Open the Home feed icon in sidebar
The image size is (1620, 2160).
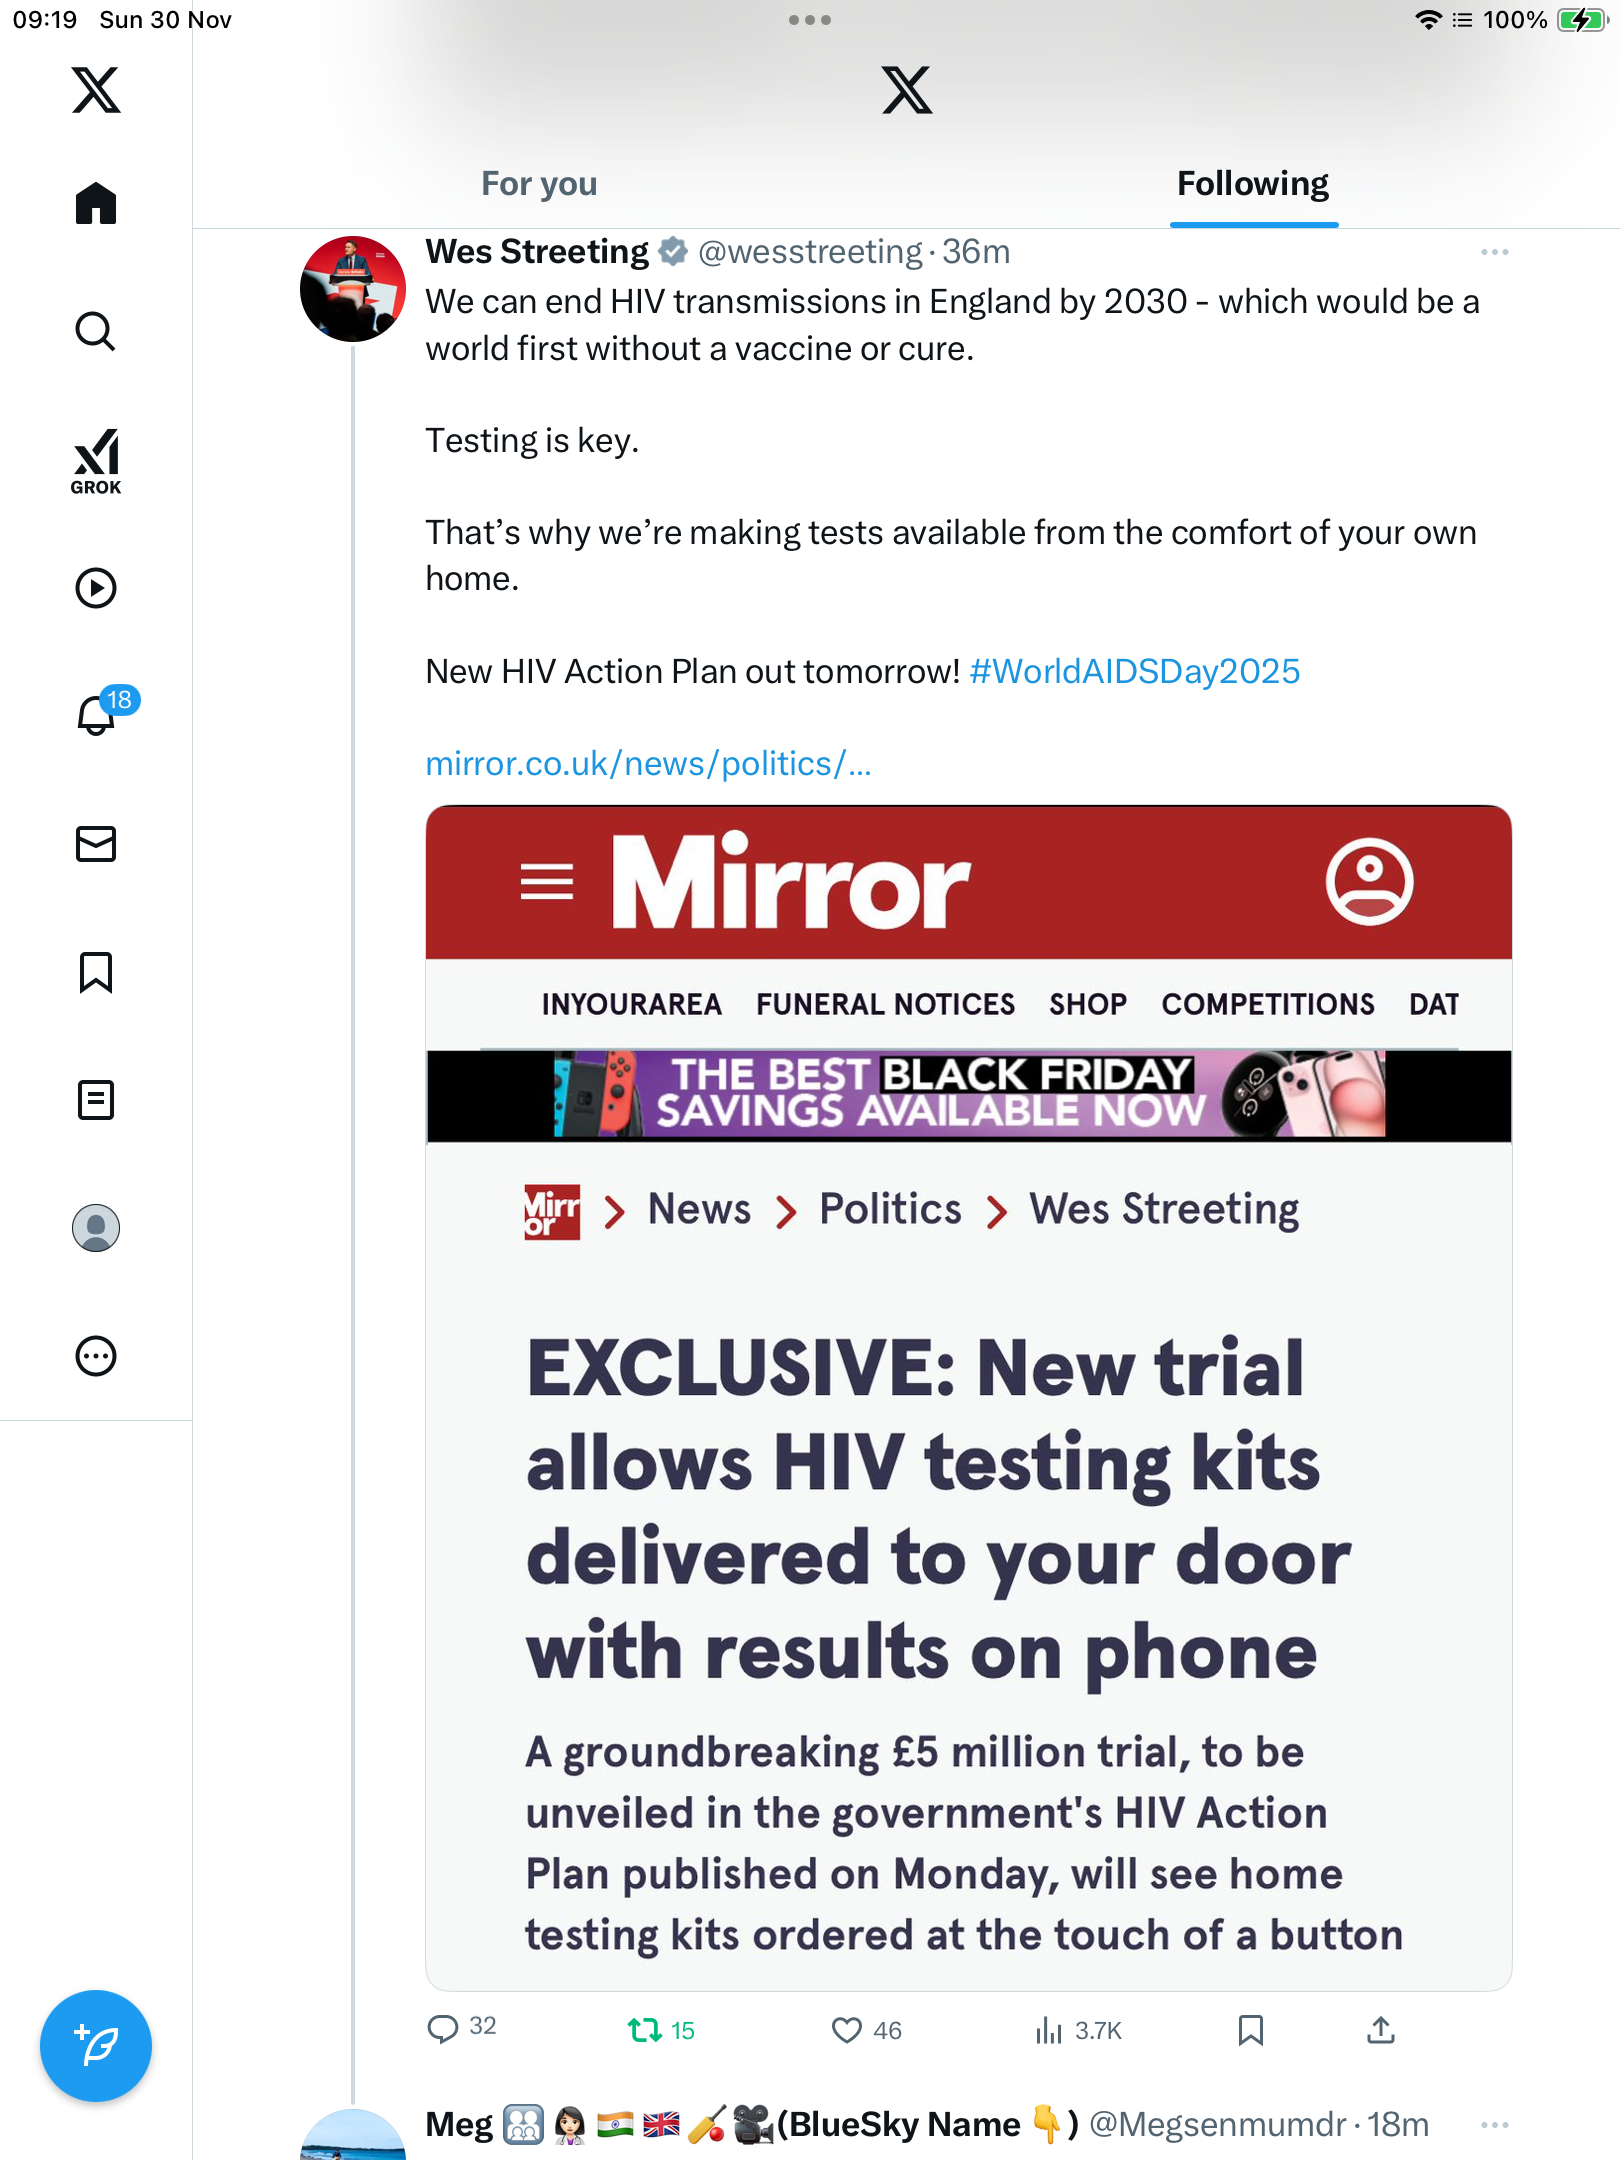tap(96, 204)
